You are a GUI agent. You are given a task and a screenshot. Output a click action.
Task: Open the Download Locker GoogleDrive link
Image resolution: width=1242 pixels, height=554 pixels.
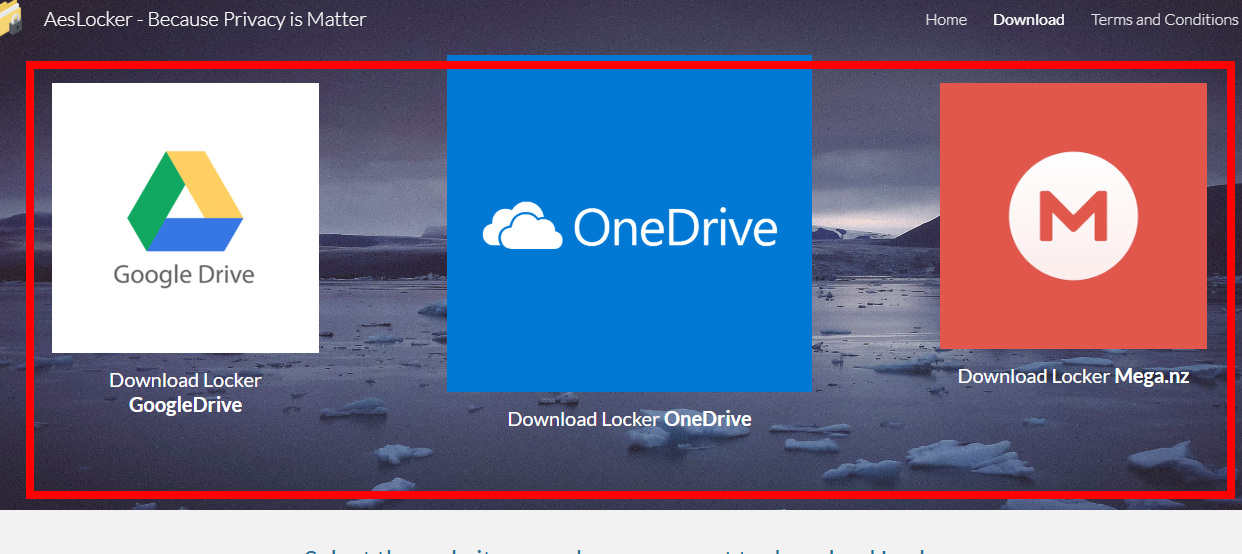pos(185,393)
